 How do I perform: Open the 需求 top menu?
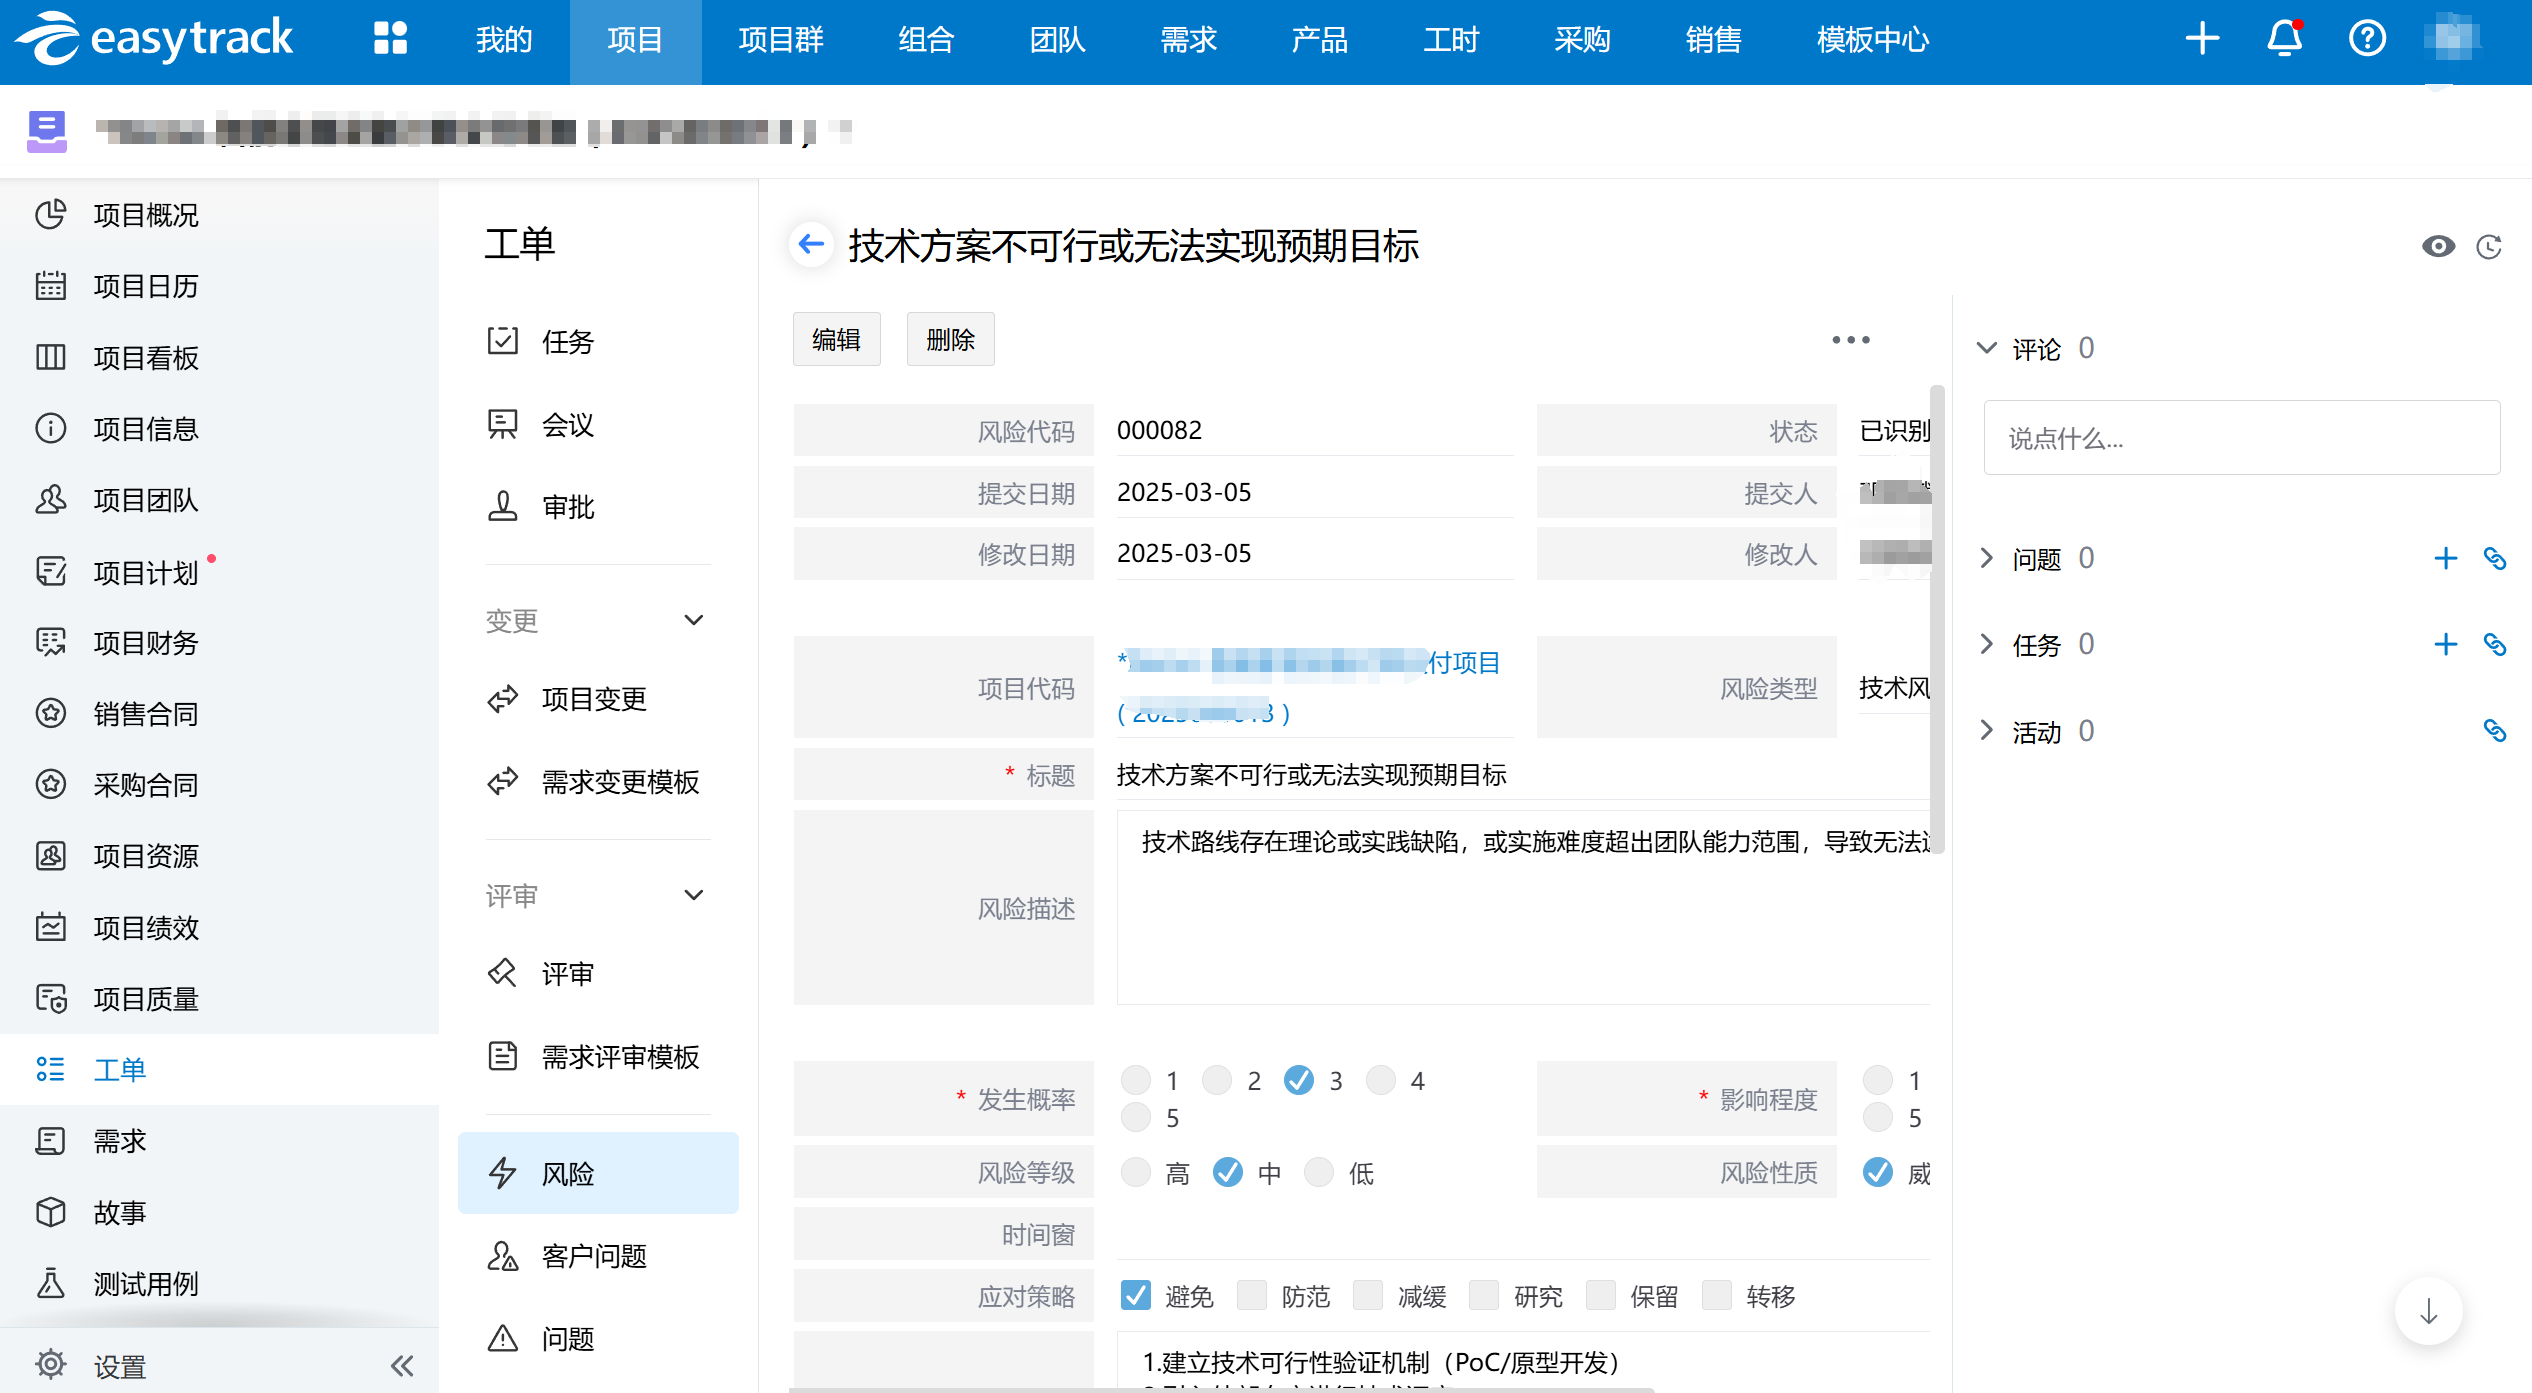[1188, 40]
